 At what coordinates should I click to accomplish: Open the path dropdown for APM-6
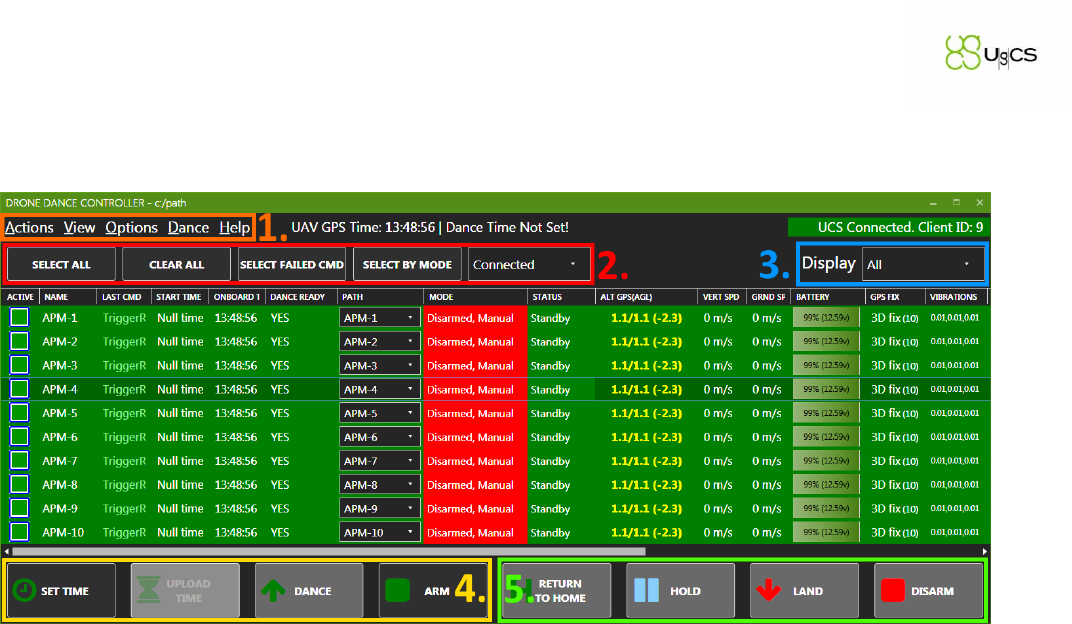[379, 437]
